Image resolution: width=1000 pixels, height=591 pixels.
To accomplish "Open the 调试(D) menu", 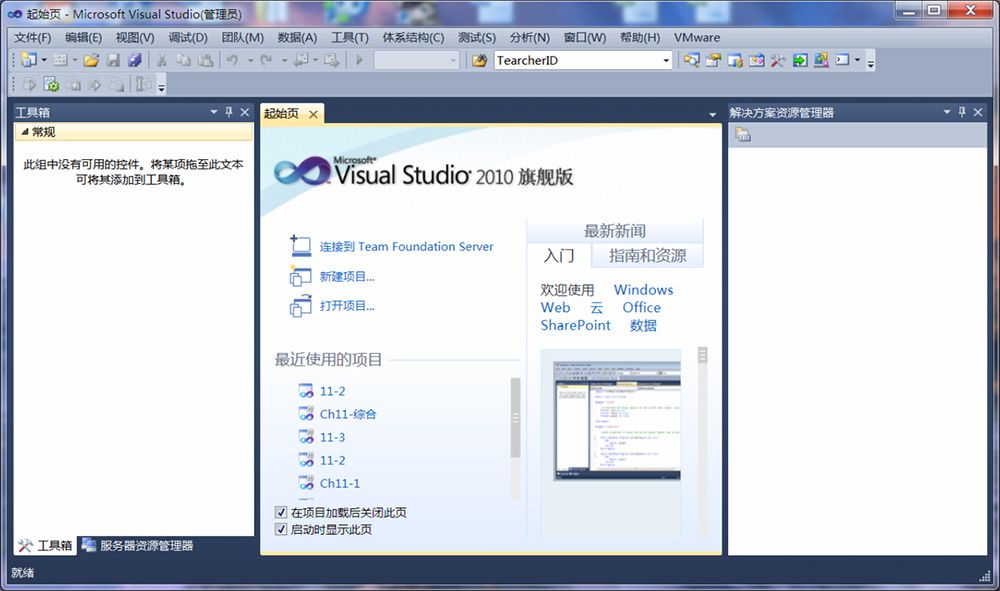I will pos(188,38).
